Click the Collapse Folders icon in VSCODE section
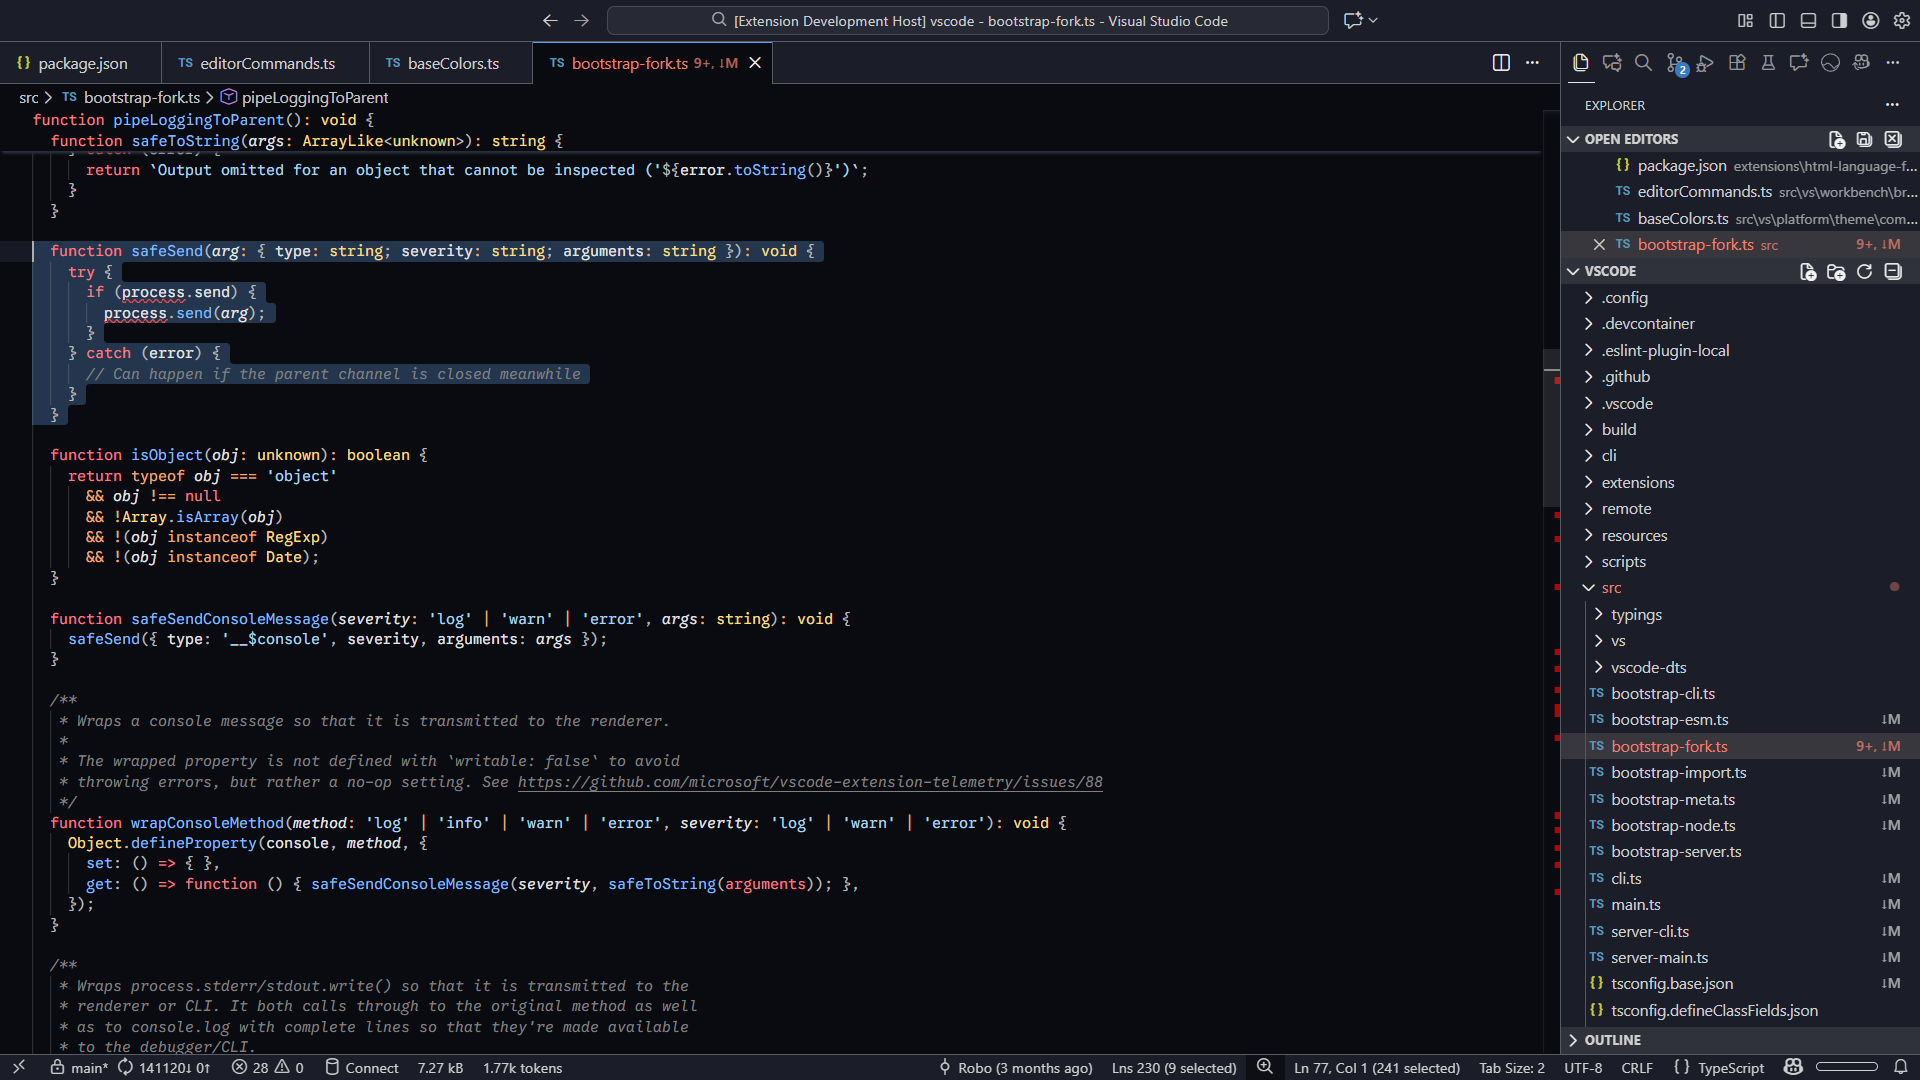The height and width of the screenshot is (1080, 1920). (1894, 271)
